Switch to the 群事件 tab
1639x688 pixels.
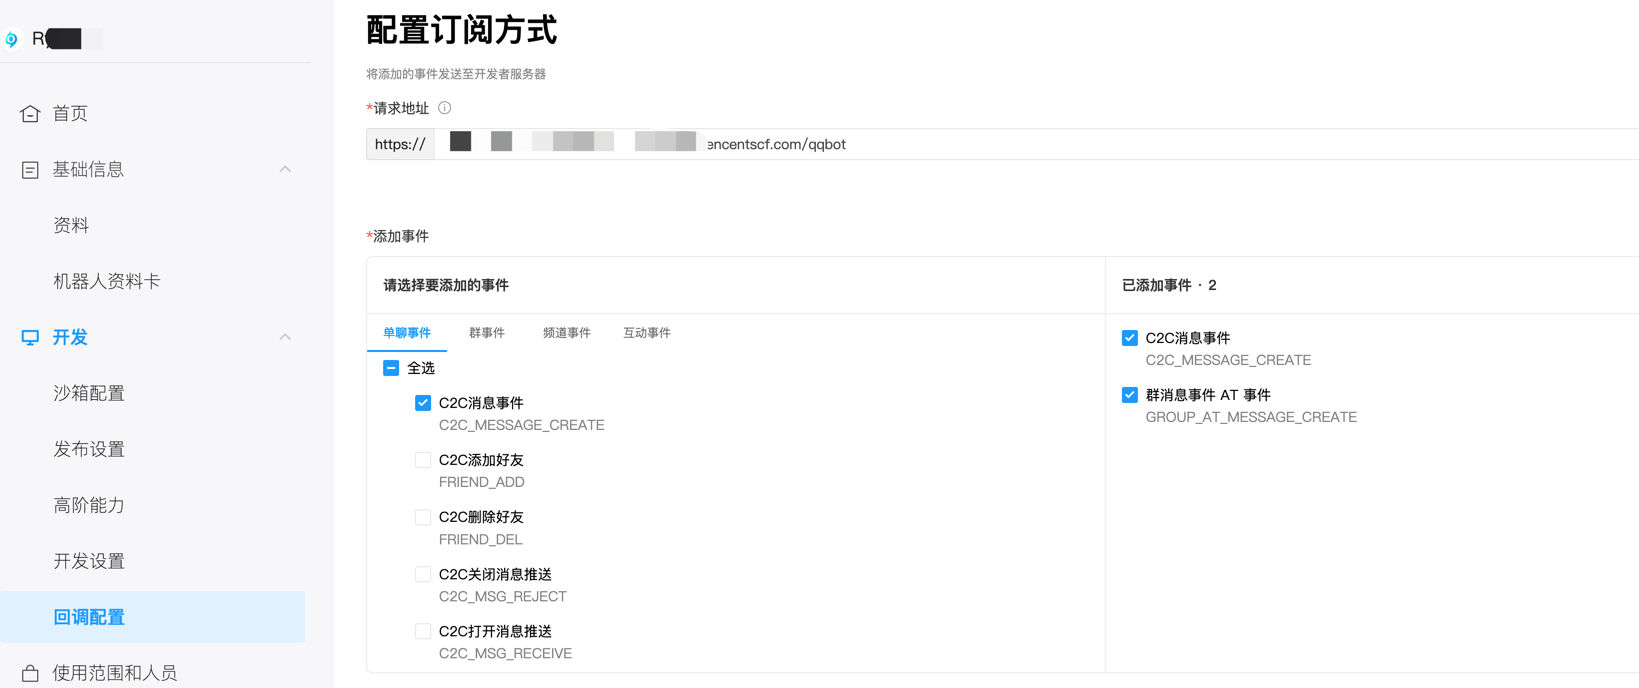pos(487,333)
